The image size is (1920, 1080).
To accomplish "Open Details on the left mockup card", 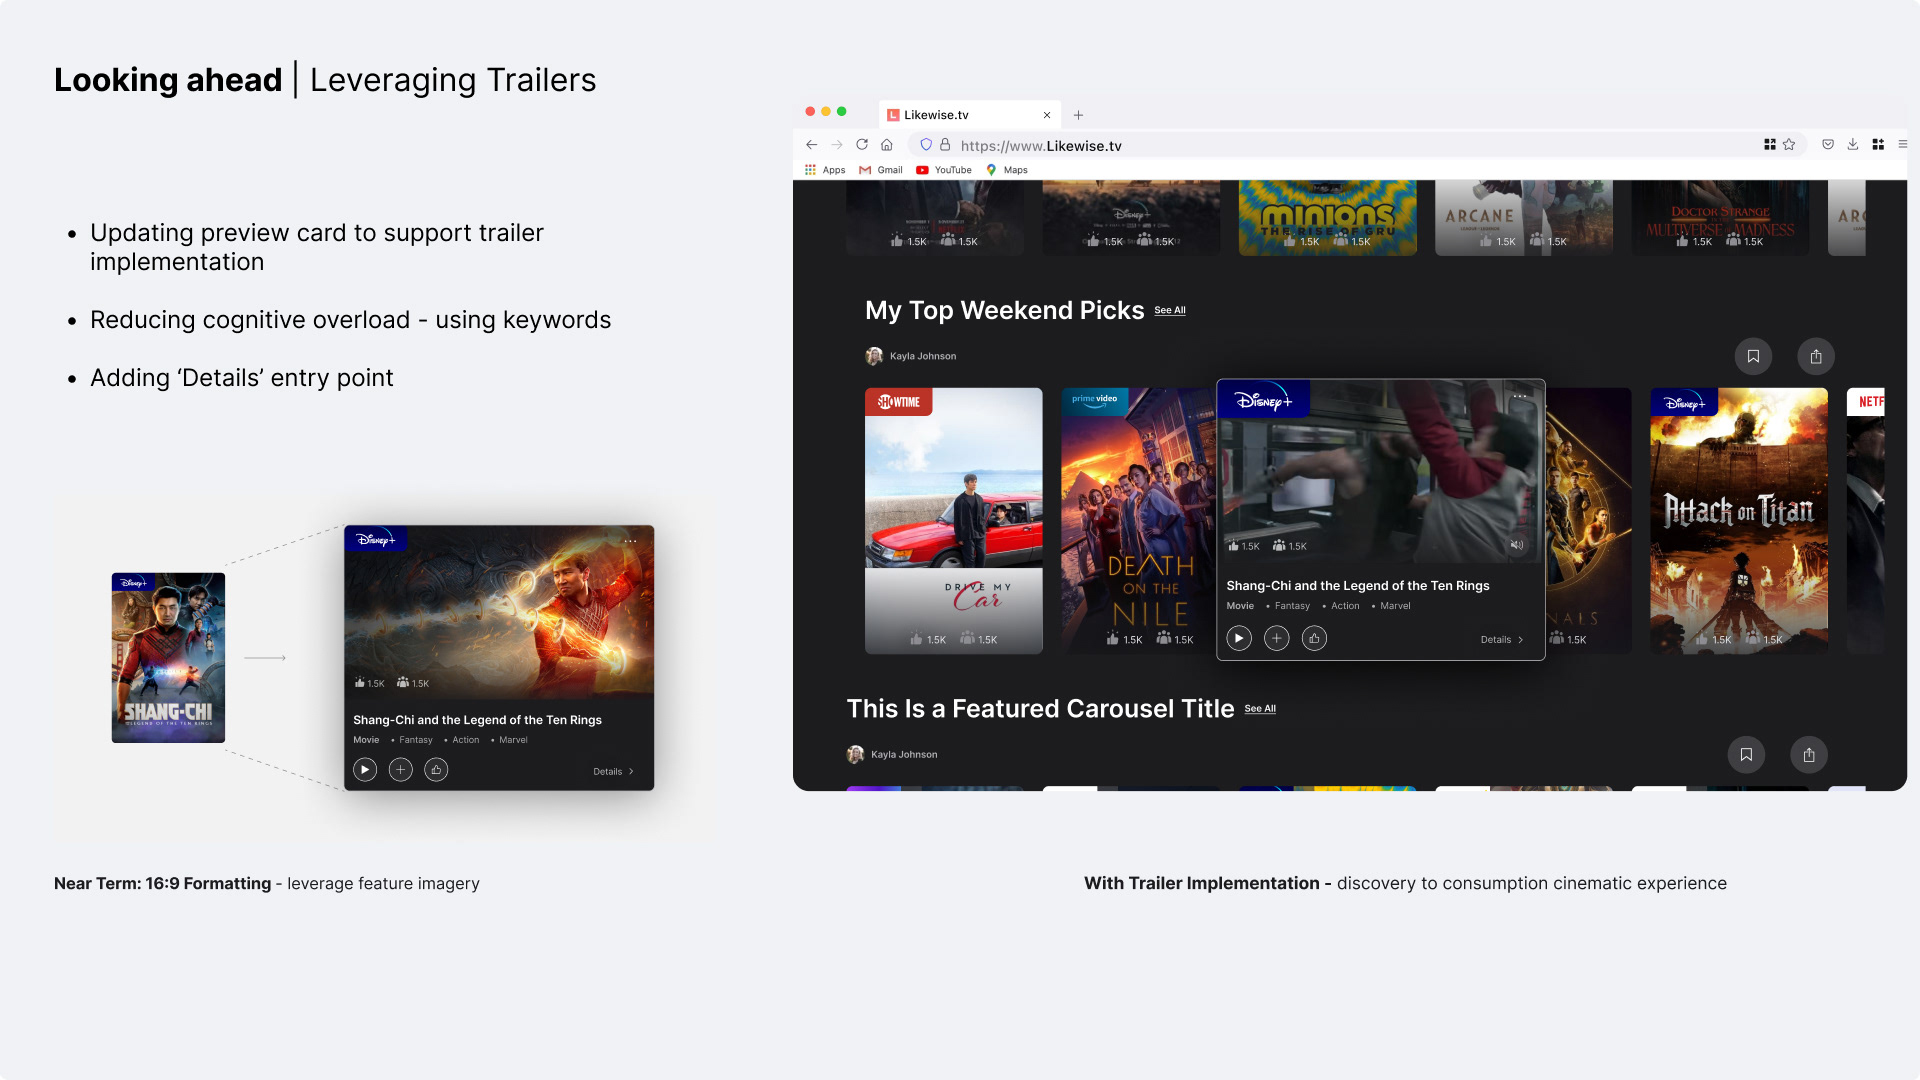I will coord(613,772).
